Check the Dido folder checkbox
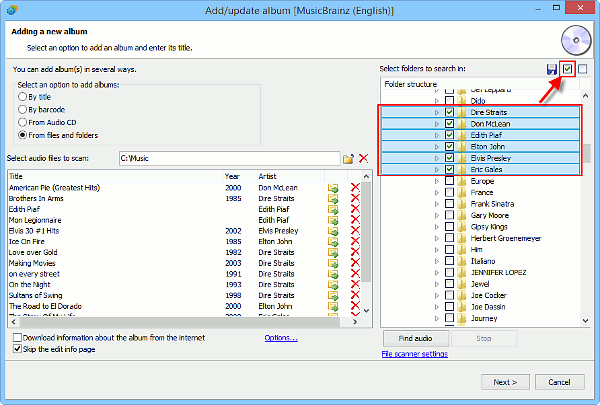Viewport: 600px width, 405px height. pyautogui.click(x=450, y=101)
